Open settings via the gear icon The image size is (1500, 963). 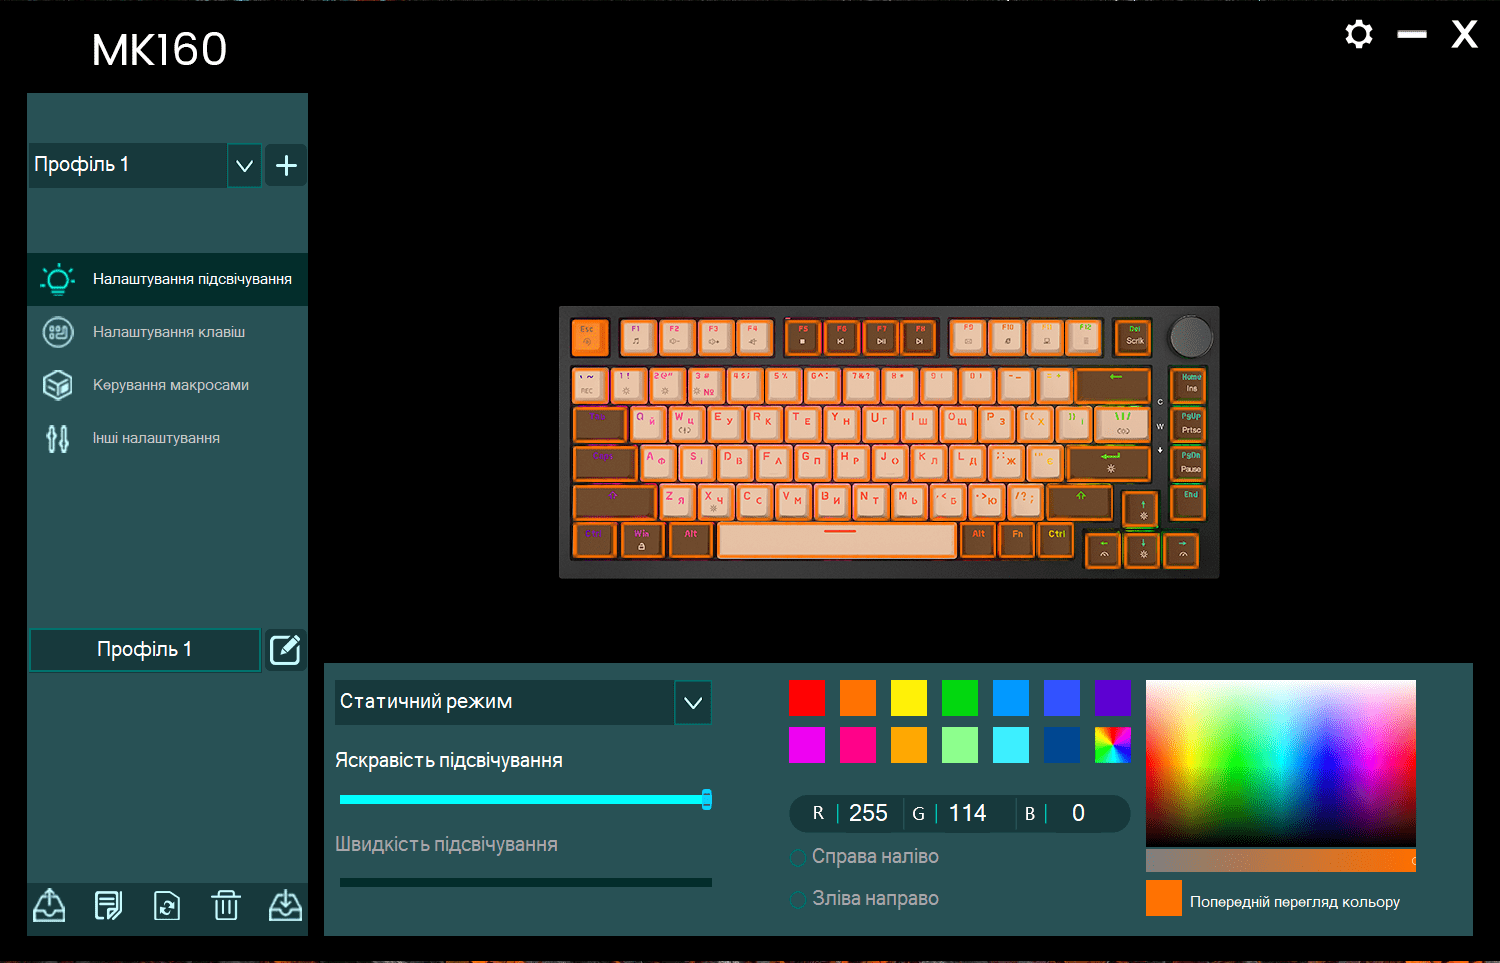tap(1358, 35)
